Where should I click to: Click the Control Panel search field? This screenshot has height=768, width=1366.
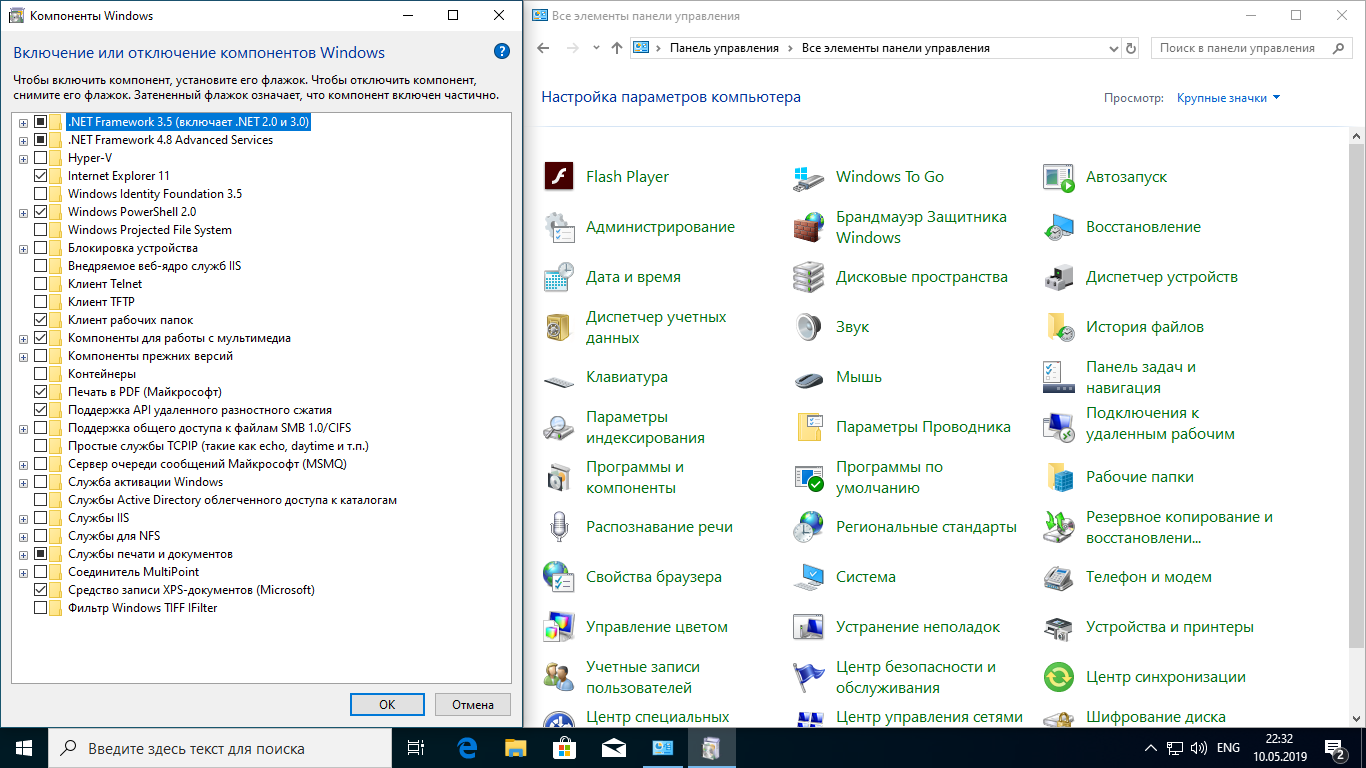(x=1250, y=48)
